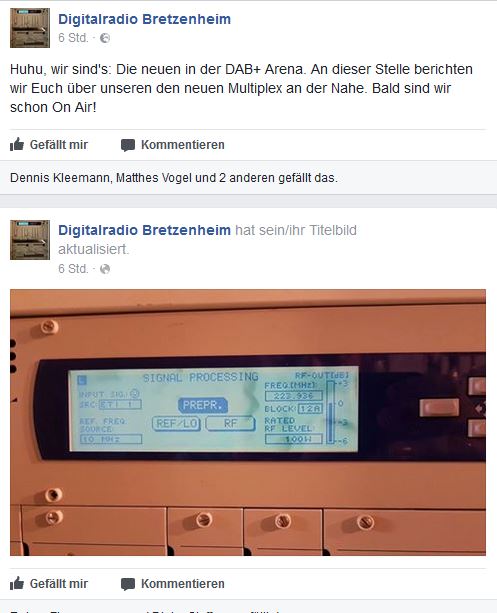Click the Titelbild link in second post
Viewport: 497px width, 613px height.
333,230
